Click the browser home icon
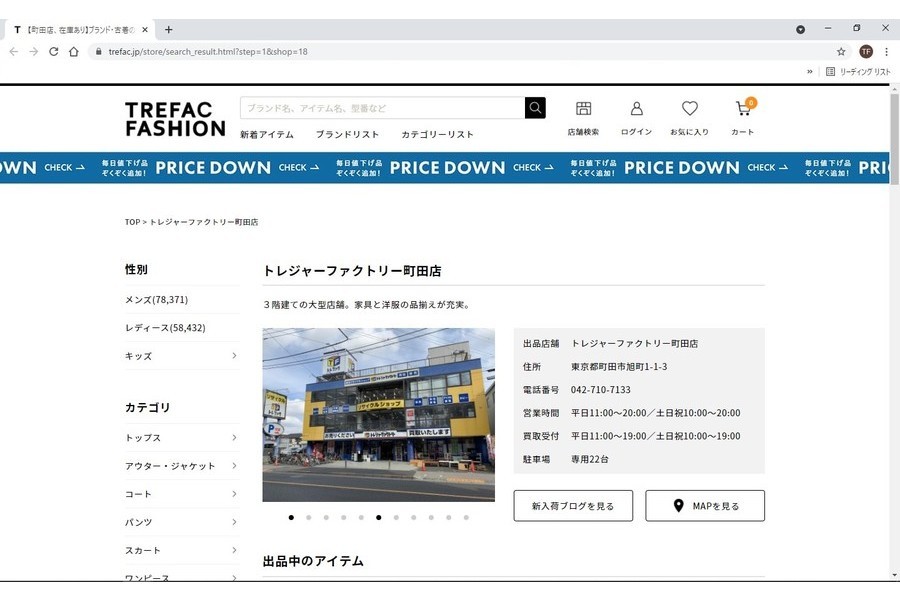This screenshot has height=601, width=900. (x=73, y=52)
